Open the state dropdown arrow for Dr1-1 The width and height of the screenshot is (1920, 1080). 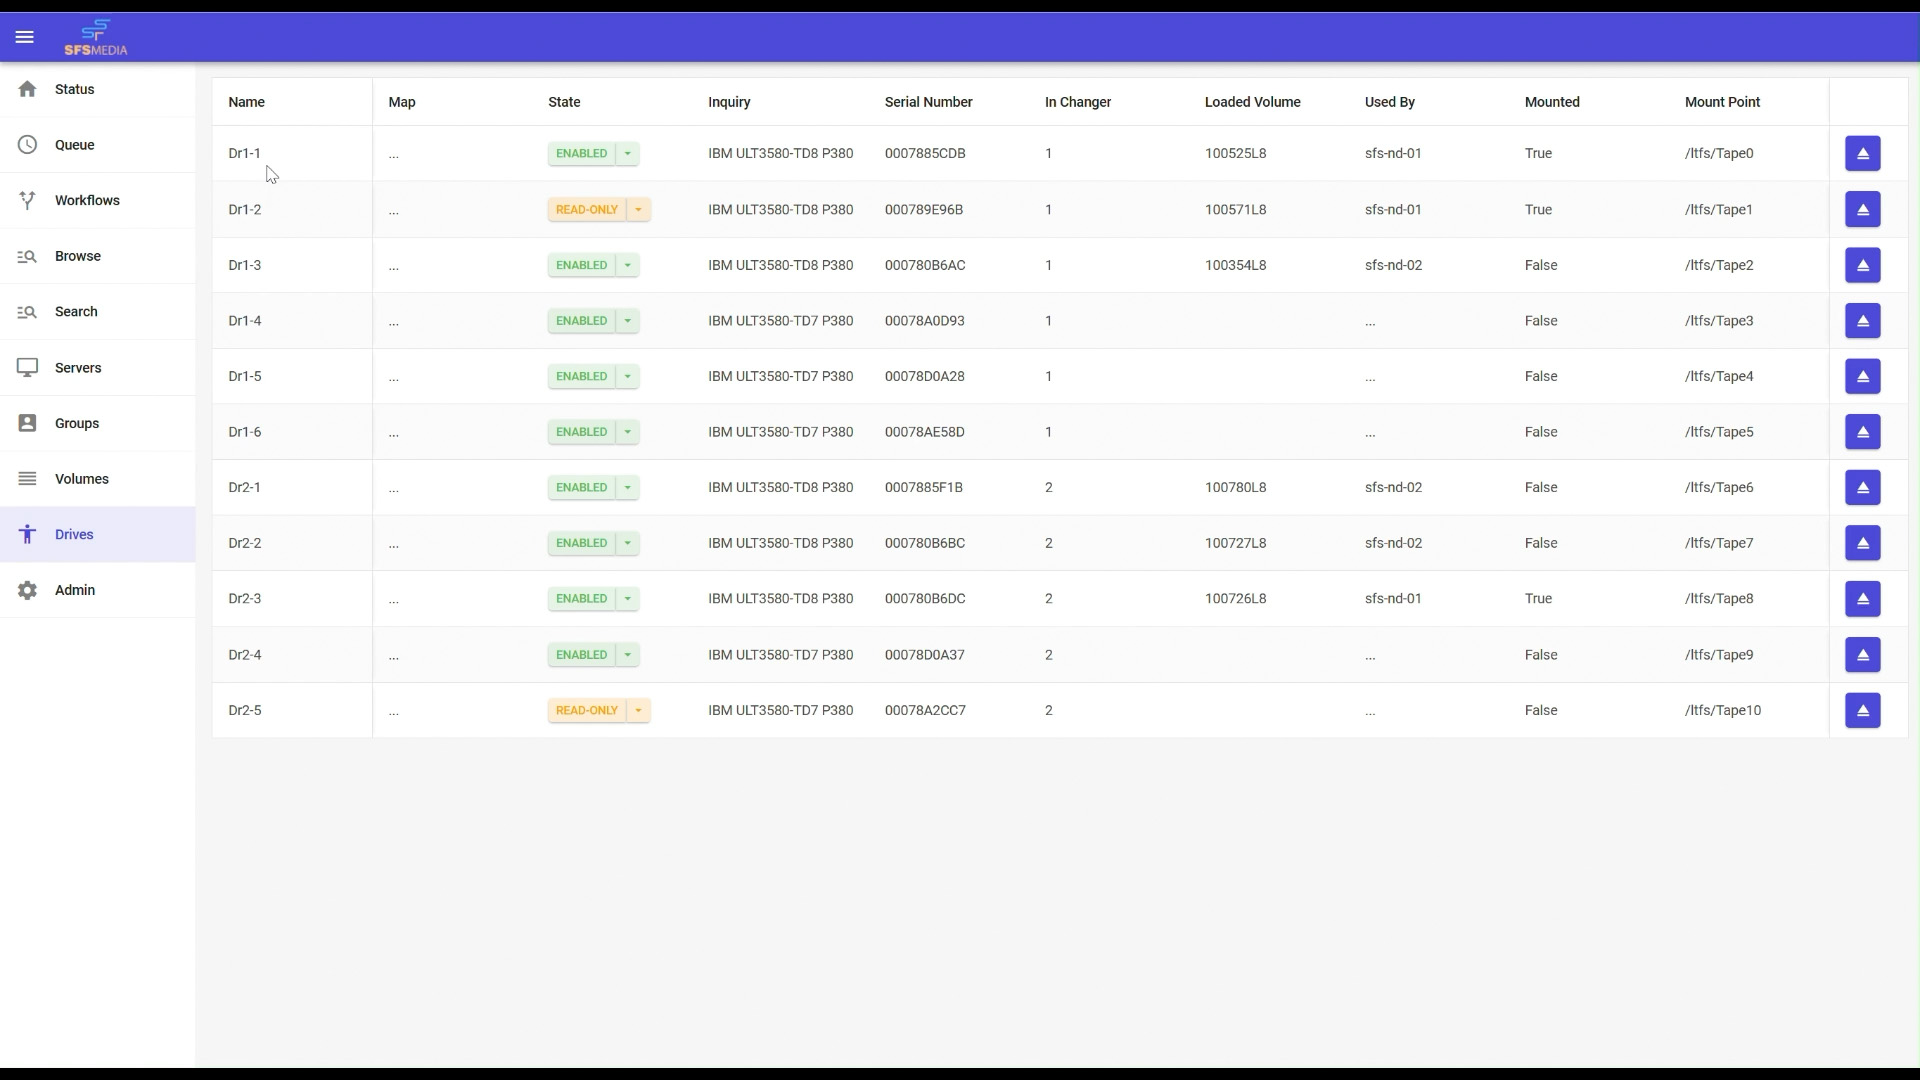pos(628,154)
